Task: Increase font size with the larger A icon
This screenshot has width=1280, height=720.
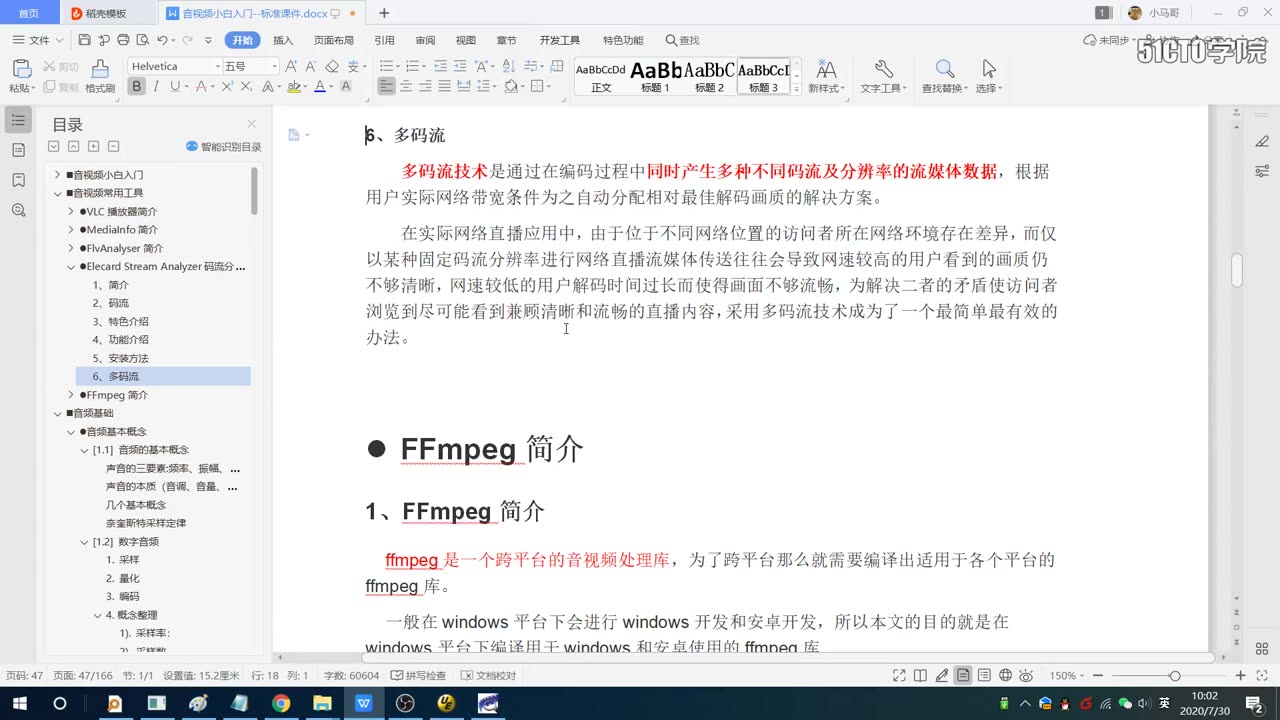Action: pyautogui.click(x=291, y=66)
